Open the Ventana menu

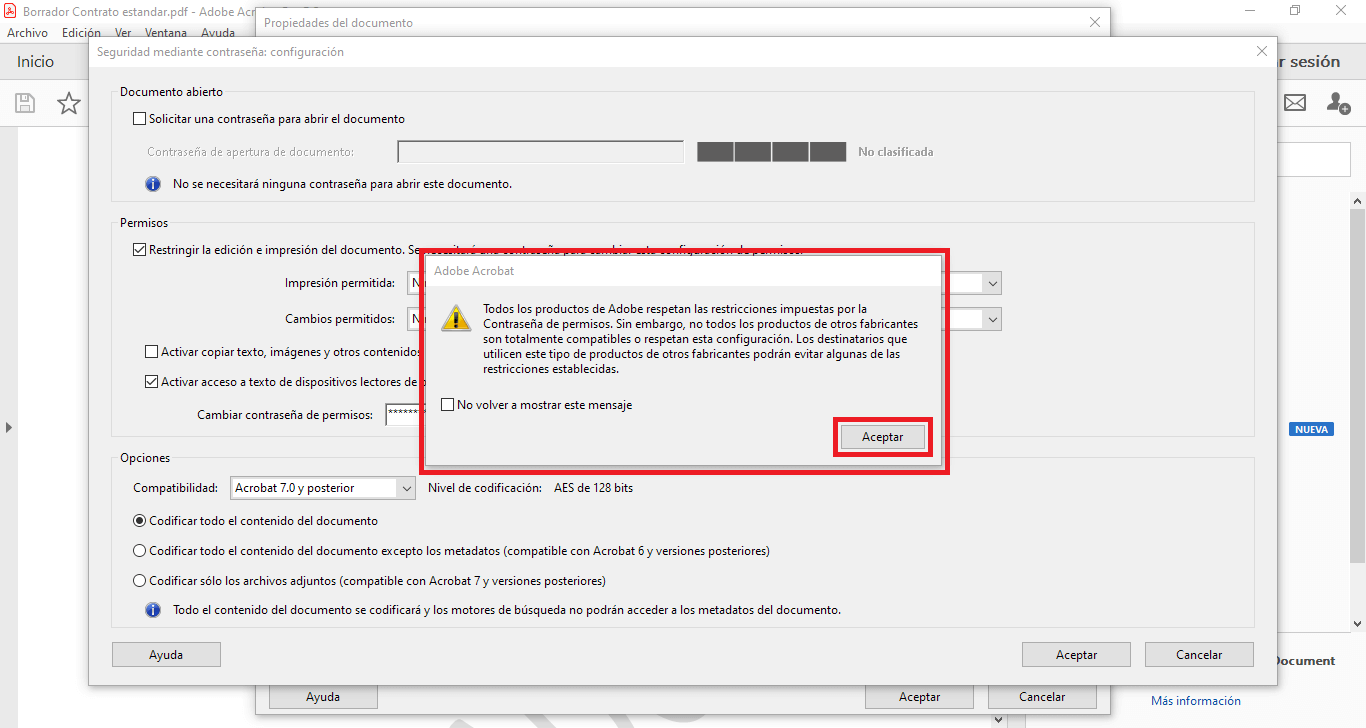point(166,33)
